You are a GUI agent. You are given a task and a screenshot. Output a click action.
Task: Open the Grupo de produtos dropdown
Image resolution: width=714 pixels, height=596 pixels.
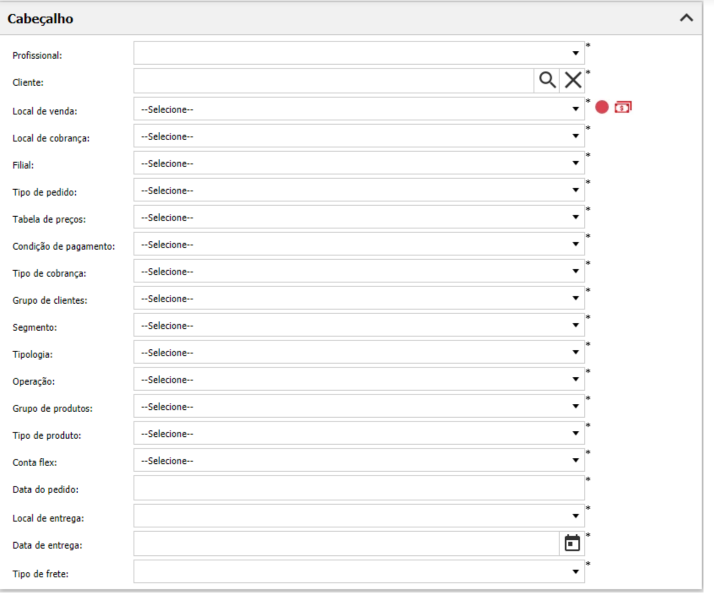(359, 406)
